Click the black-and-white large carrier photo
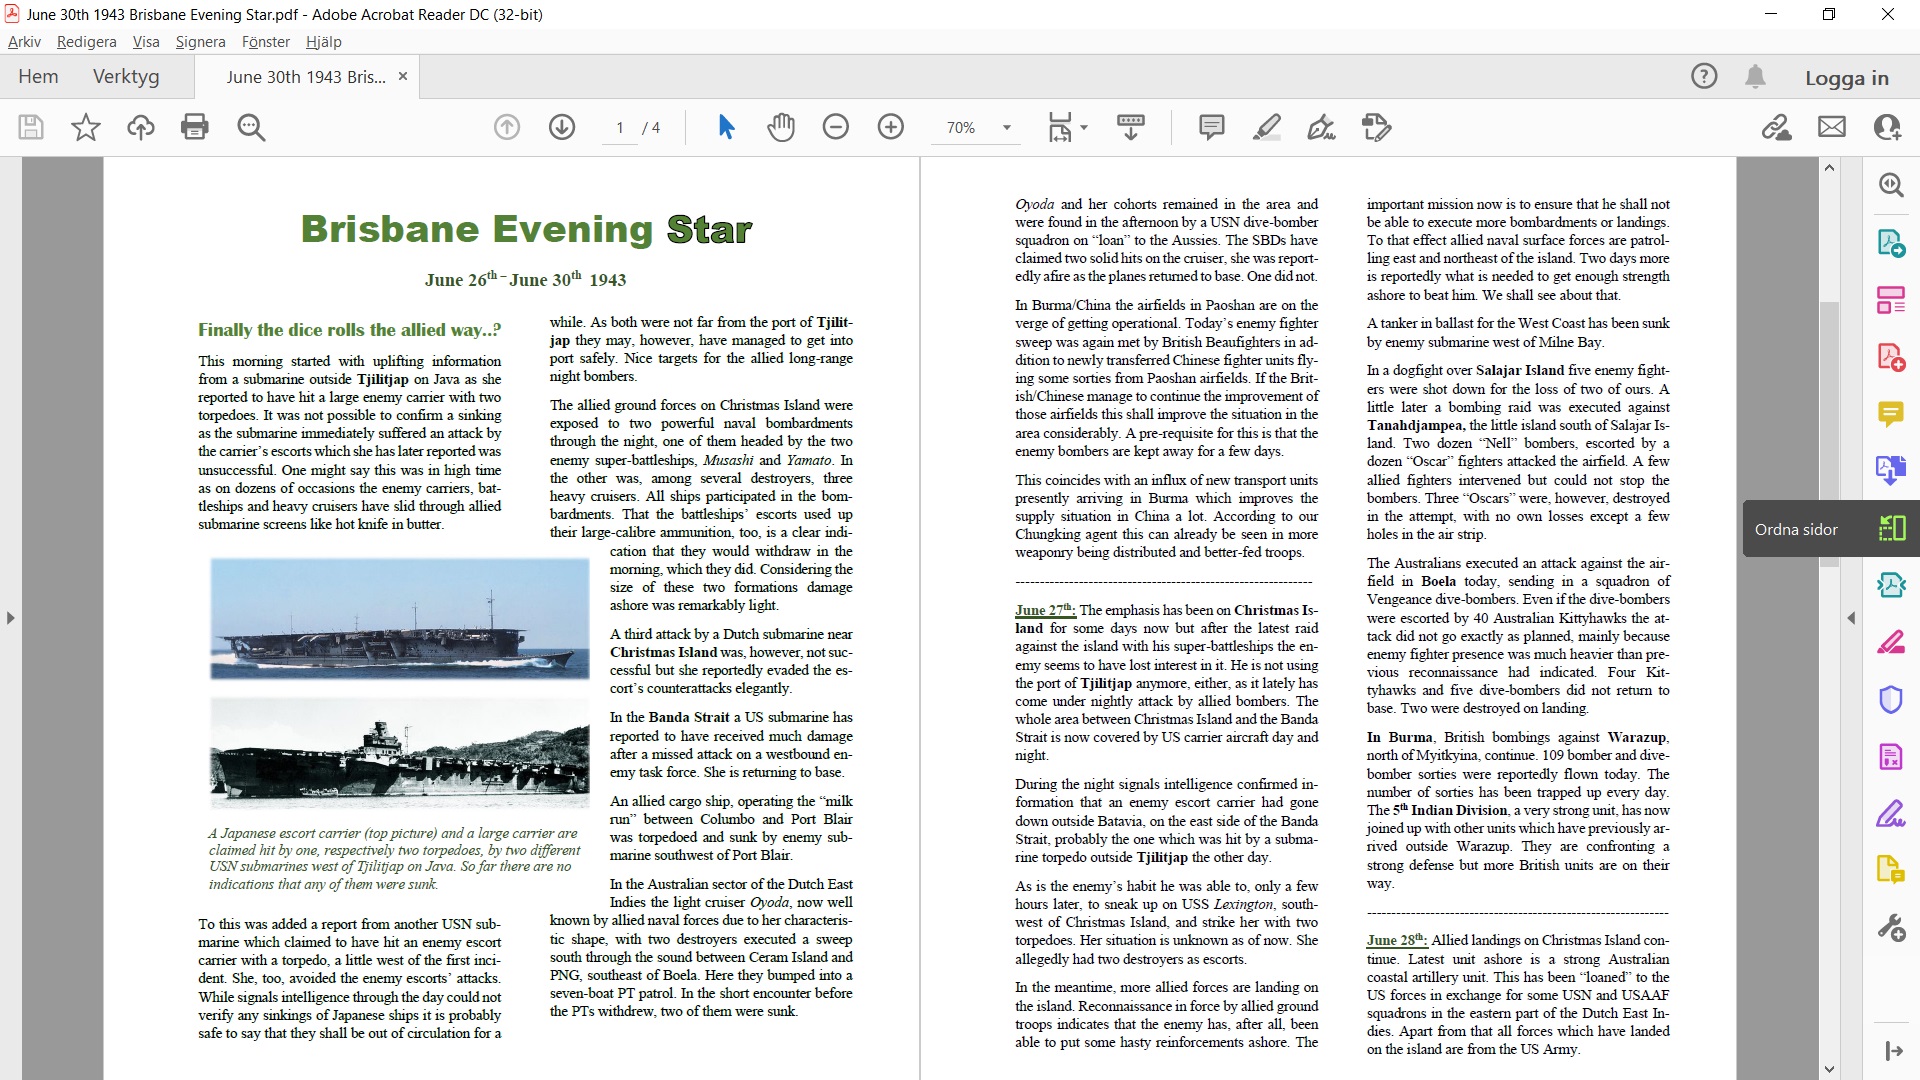 [x=400, y=753]
